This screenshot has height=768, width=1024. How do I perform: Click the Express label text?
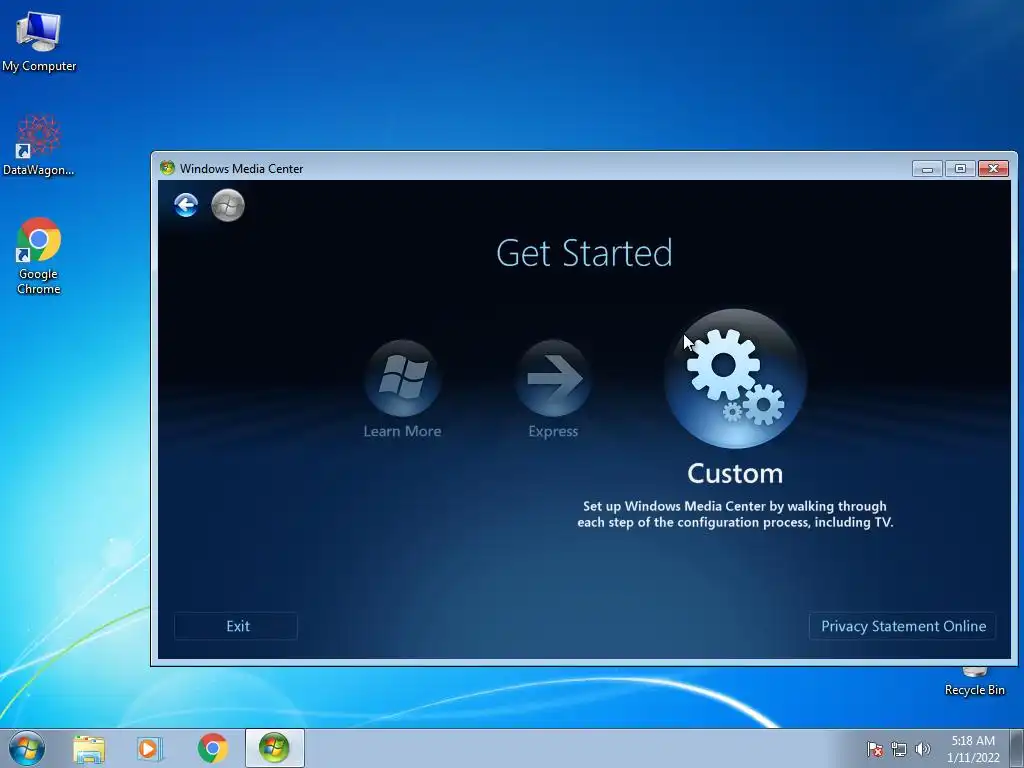click(x=553, y=432)
